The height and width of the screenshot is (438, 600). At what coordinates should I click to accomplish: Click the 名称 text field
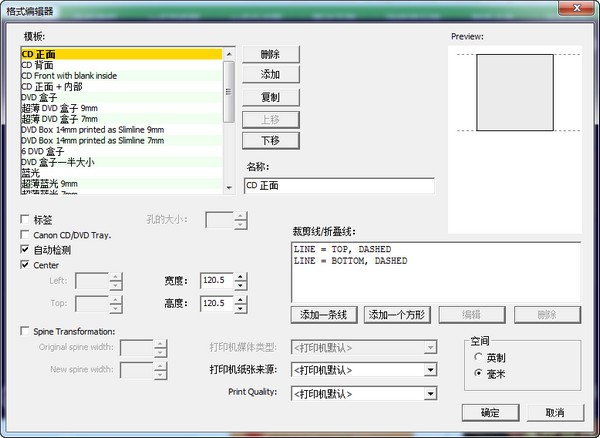(339, 186)
